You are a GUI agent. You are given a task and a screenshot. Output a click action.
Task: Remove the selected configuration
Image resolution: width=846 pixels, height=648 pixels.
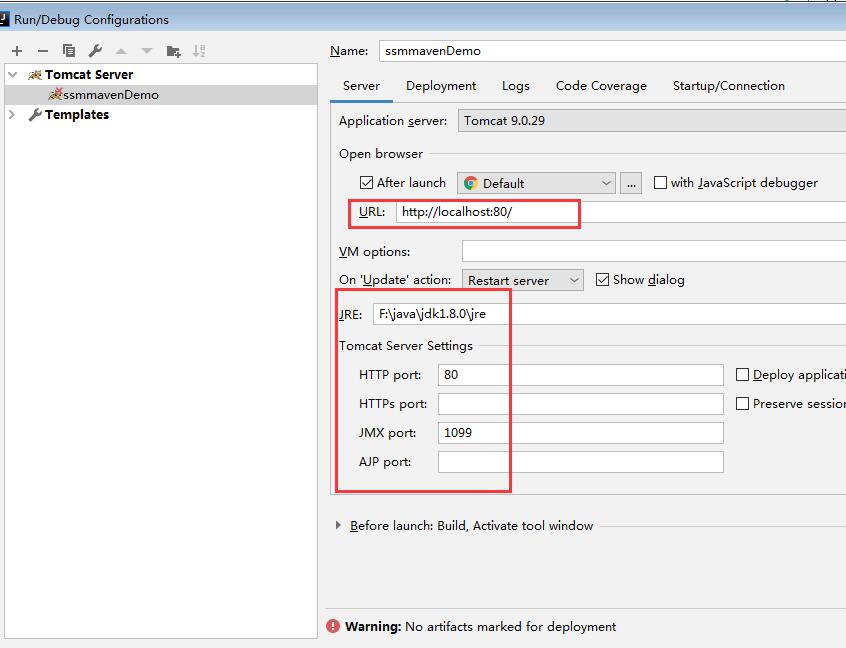pyautogui.click(x=43, y=51)
